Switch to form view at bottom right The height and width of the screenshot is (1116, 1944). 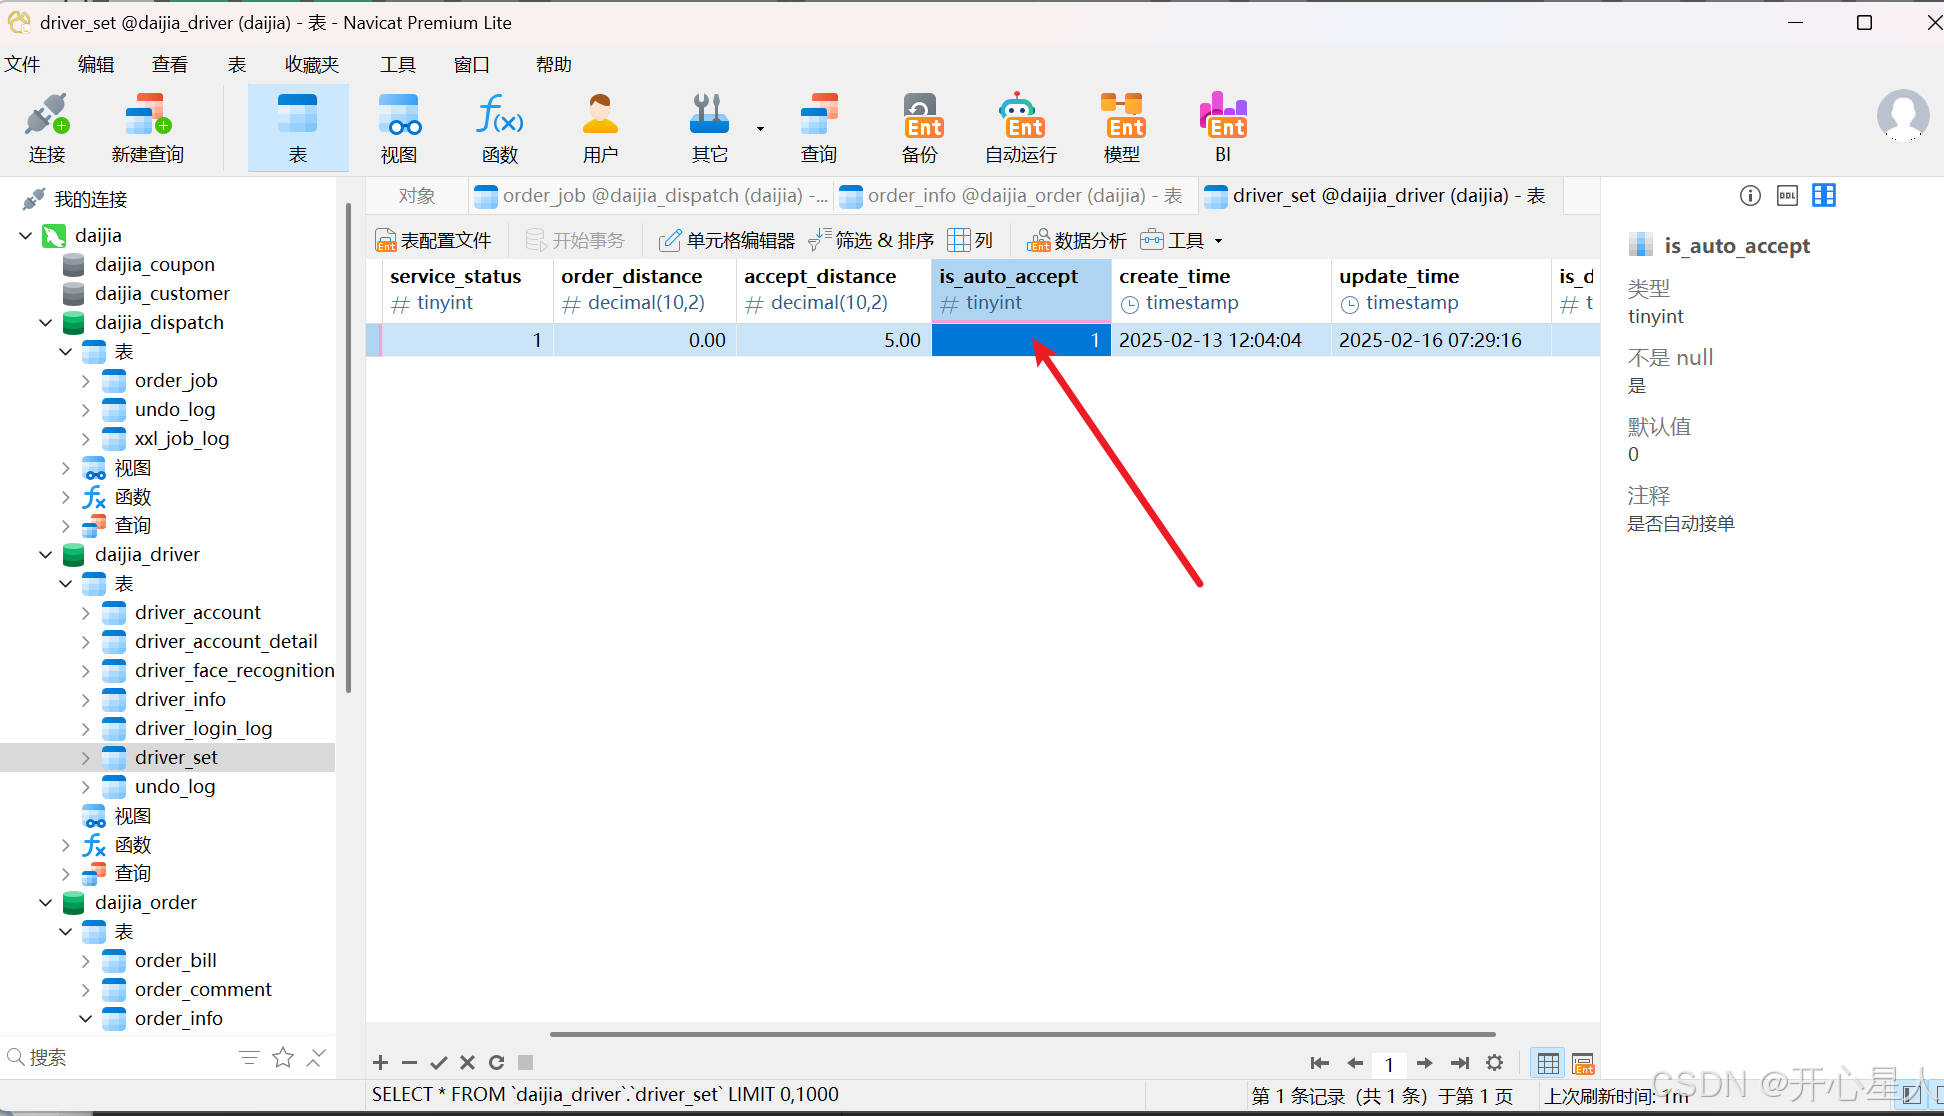pos(1583,1063)
